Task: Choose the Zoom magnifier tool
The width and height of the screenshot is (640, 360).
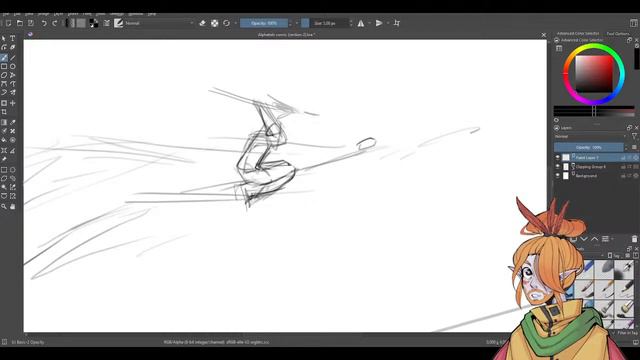Action: click(x=4, y=207)
